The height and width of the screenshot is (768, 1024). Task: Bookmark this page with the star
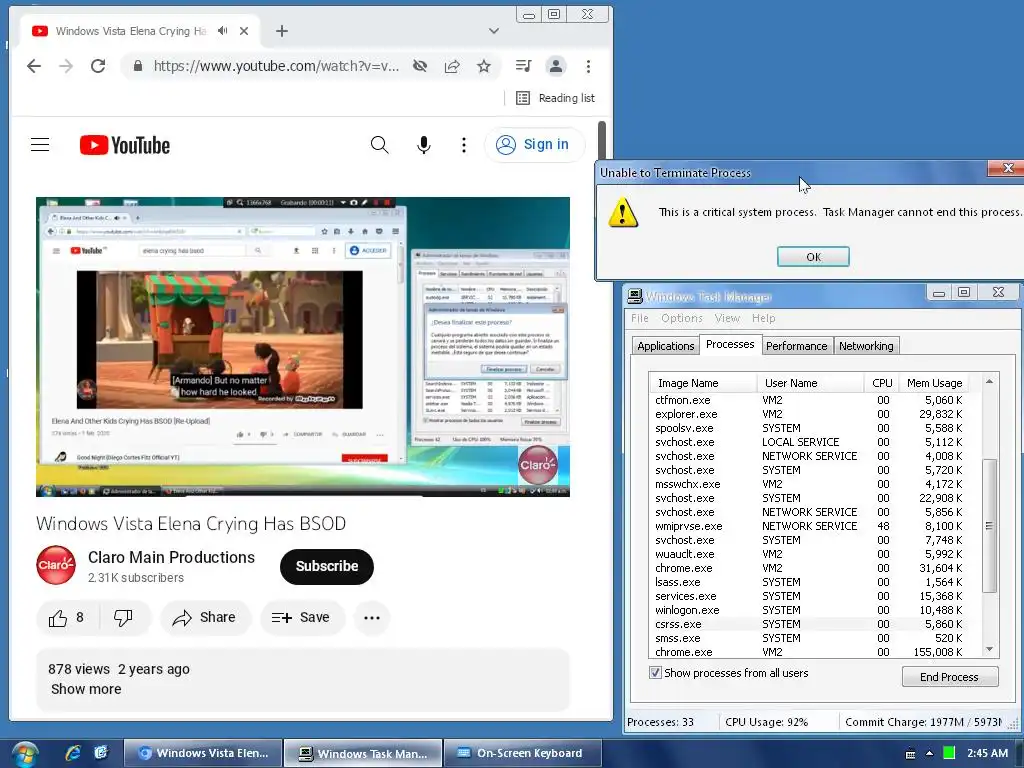pyautogui.click(x=484, y=66)
